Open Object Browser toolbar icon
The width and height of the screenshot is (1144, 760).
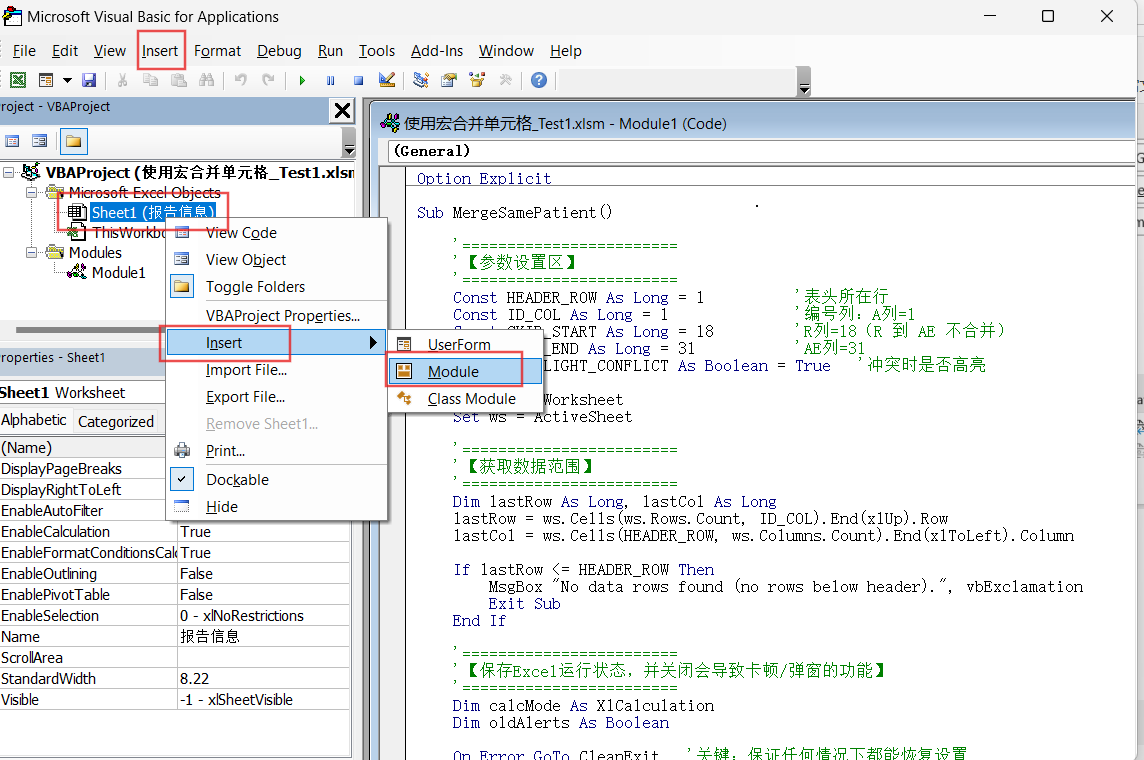tap(477, 80)
